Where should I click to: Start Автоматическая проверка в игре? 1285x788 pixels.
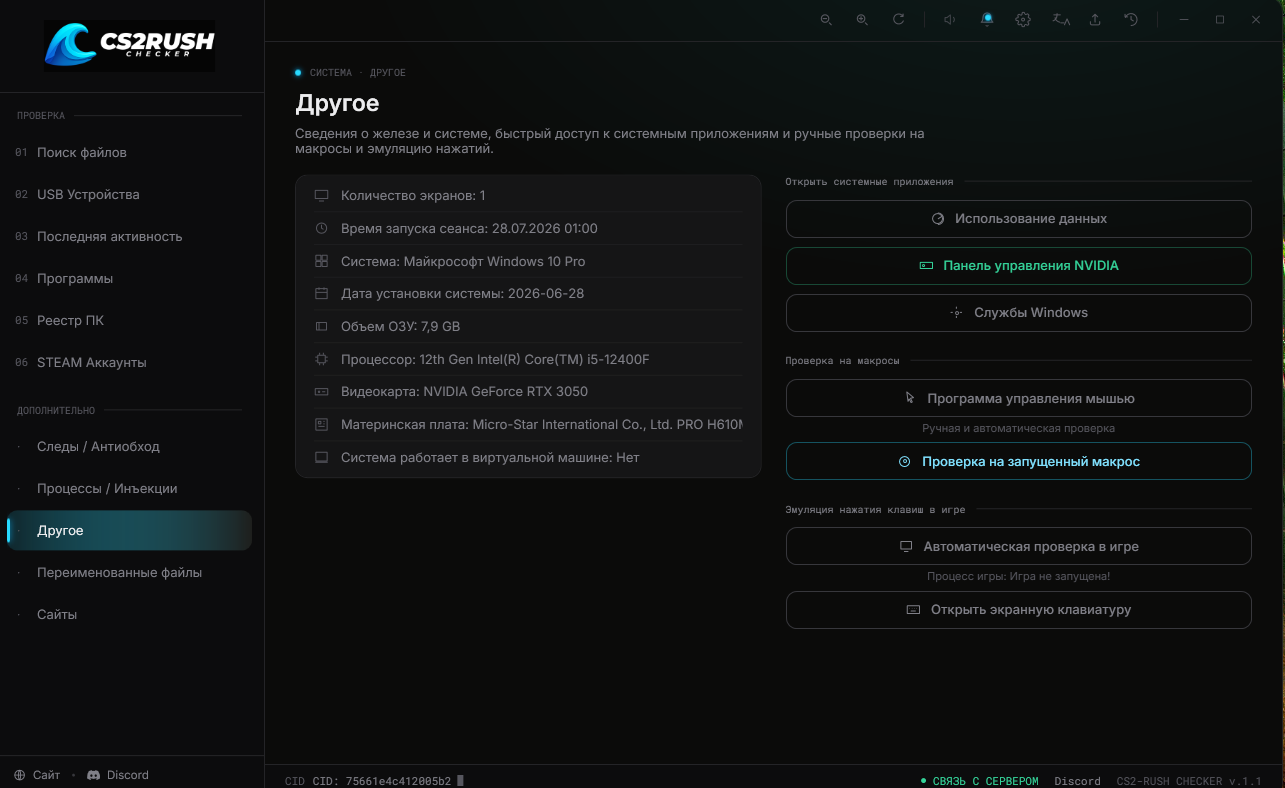pos(1019,547)
